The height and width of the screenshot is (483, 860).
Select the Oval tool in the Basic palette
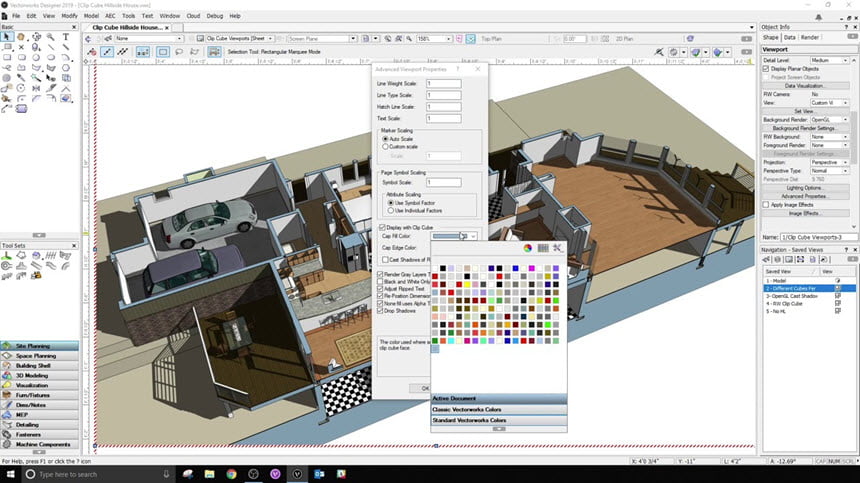pos(51,57)
